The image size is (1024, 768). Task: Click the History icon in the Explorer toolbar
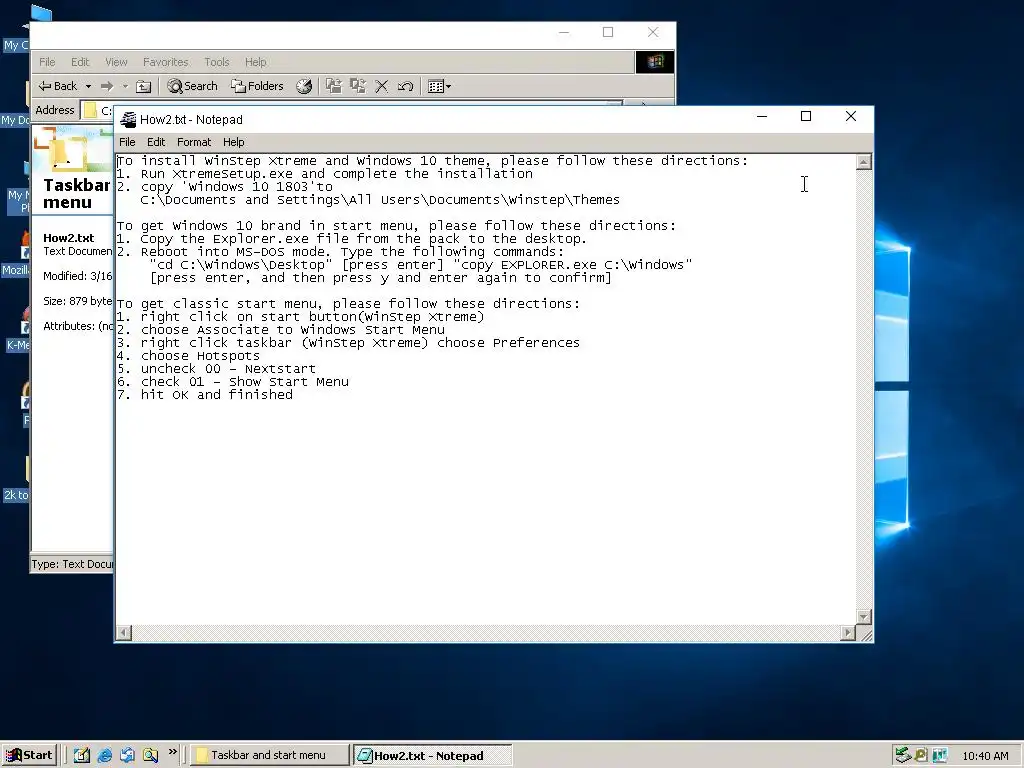304,86
